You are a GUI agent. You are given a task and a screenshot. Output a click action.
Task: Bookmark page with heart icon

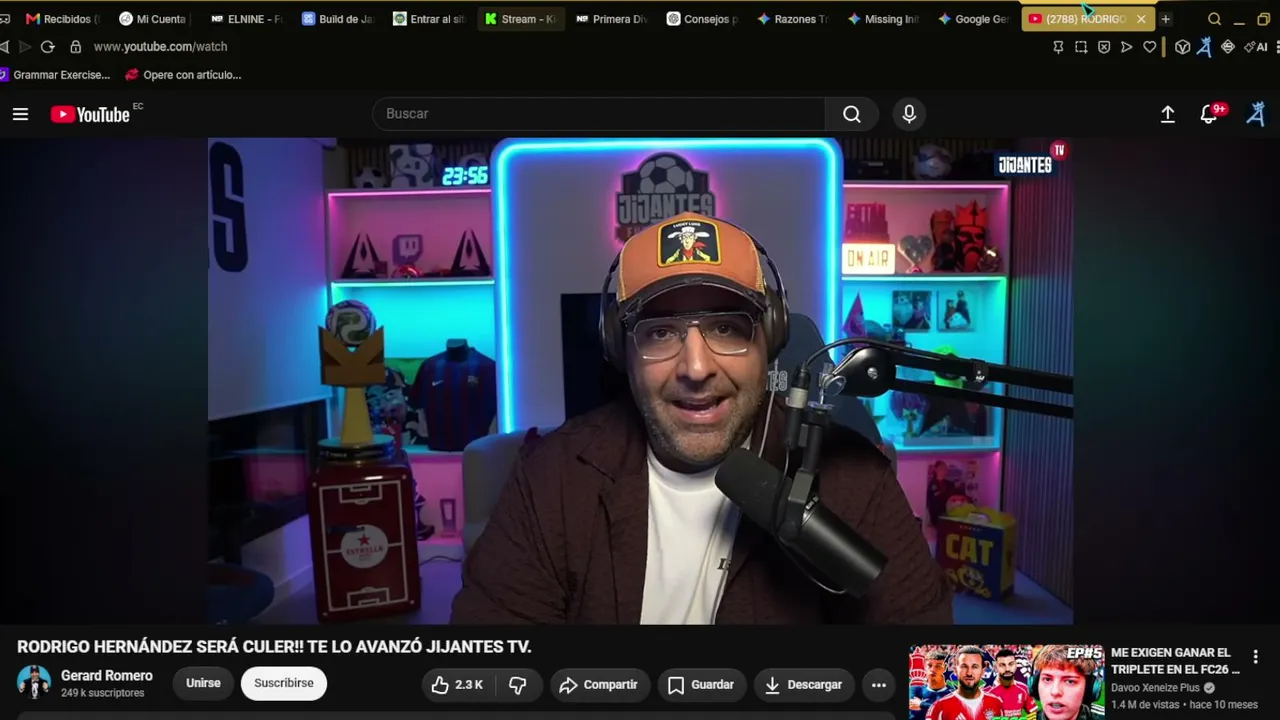pos(1150,47)
